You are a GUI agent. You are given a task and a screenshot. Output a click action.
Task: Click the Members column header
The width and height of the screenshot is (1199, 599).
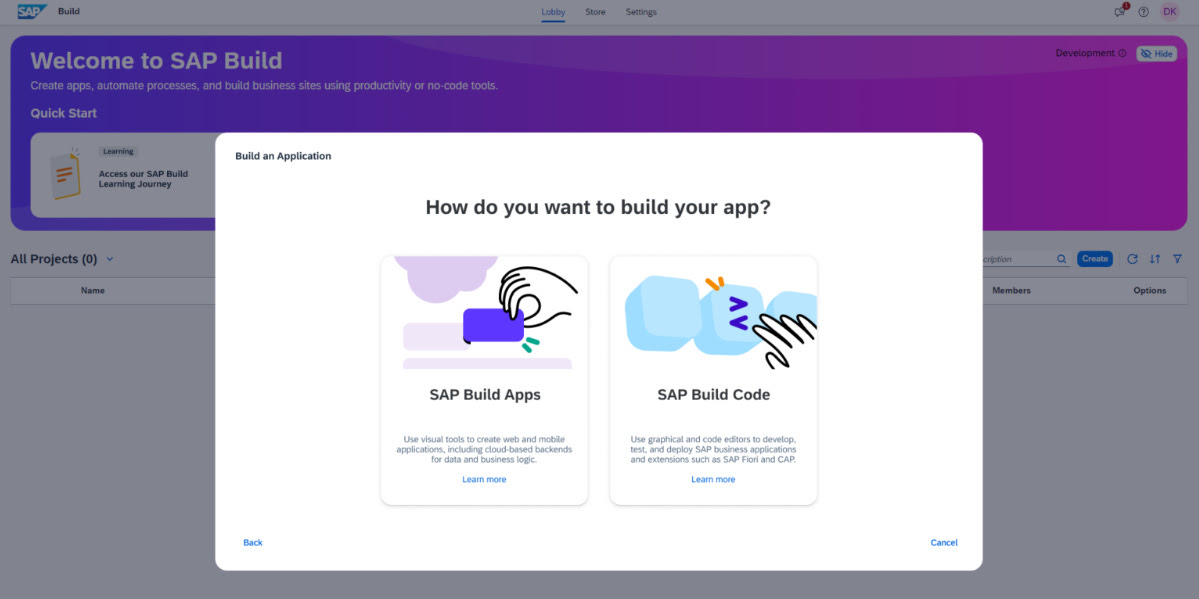click(x=1011, y=291)
